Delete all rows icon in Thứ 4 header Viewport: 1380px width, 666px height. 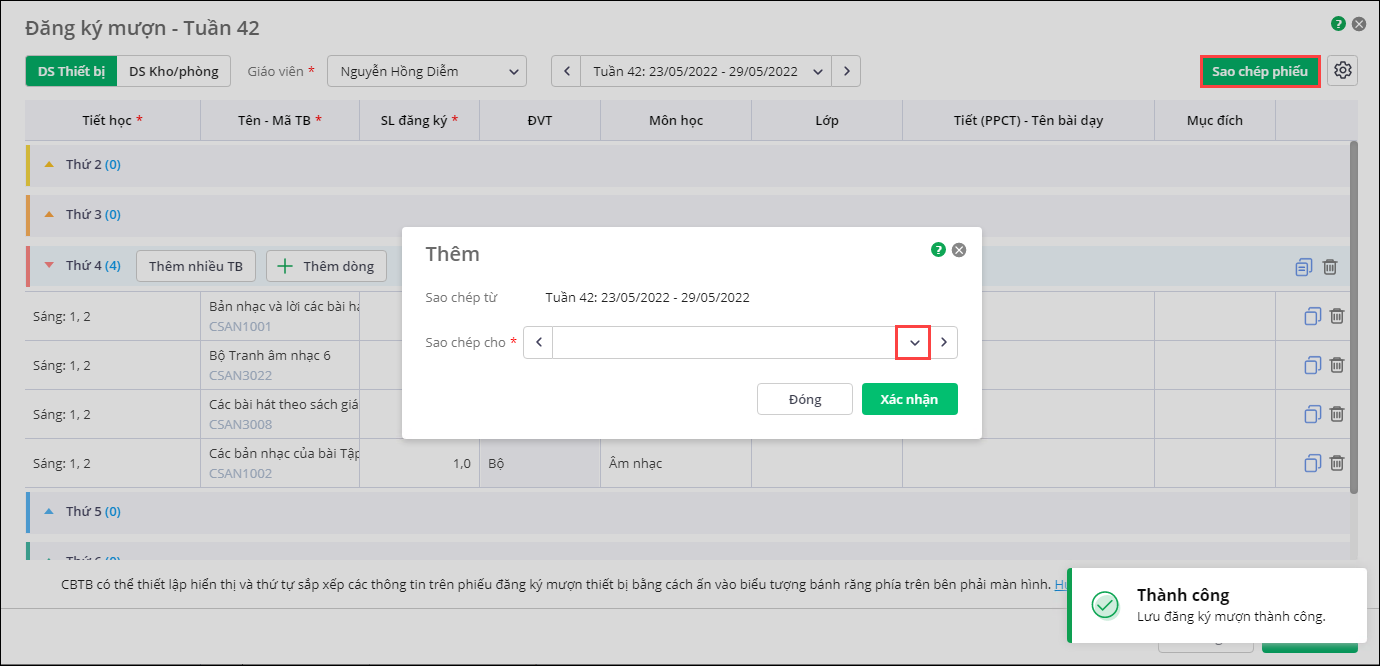(1330, 267)
